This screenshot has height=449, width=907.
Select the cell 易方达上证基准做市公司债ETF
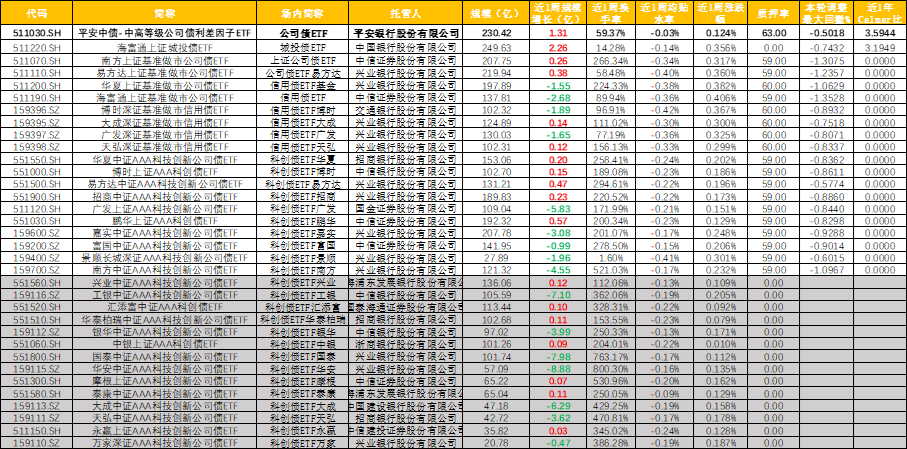click(x=164, y=73)
